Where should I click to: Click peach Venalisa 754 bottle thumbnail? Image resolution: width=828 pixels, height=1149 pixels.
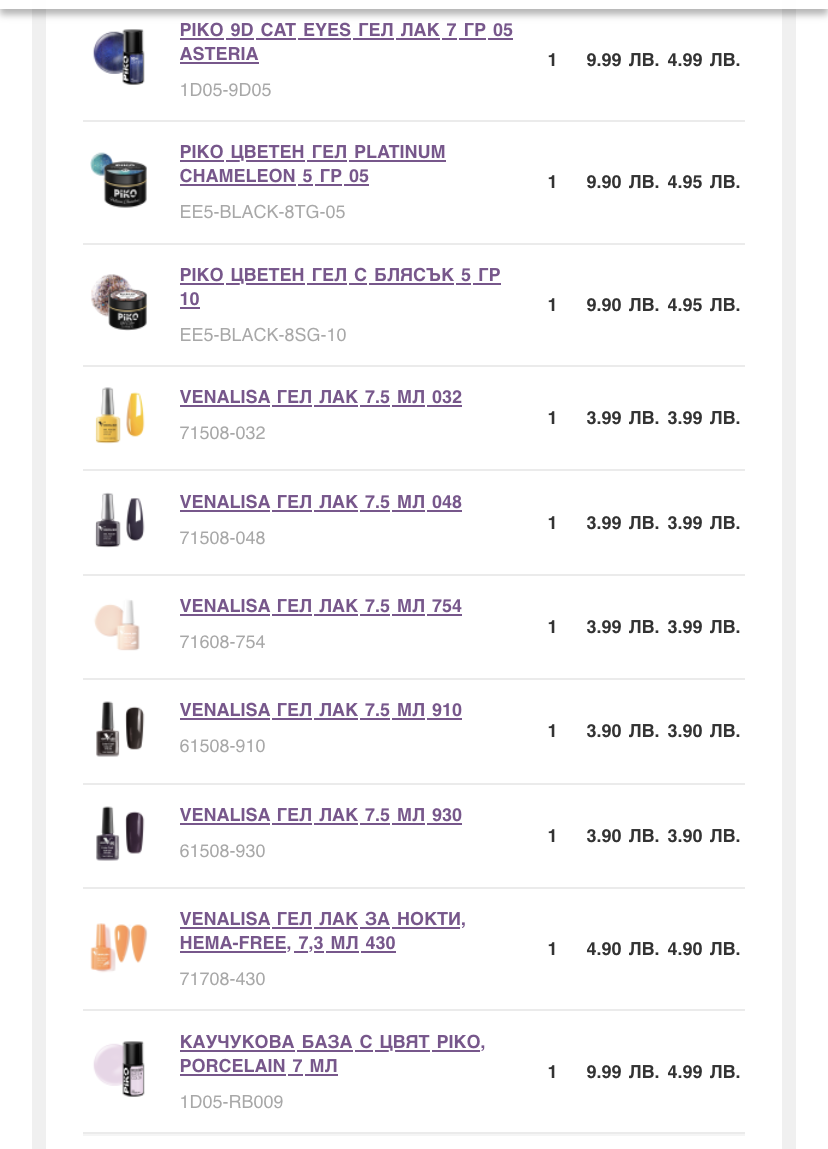pyautogui.click(x=118, y=624)
